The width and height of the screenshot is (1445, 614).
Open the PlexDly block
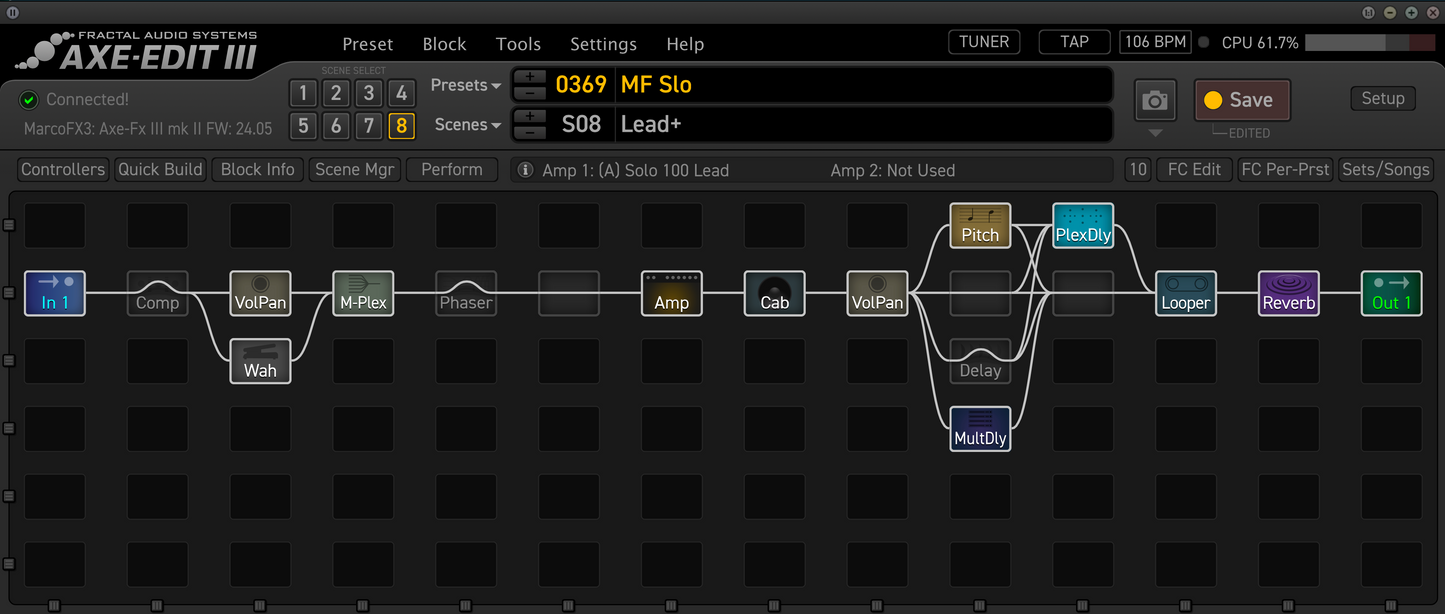(1083, 225)
